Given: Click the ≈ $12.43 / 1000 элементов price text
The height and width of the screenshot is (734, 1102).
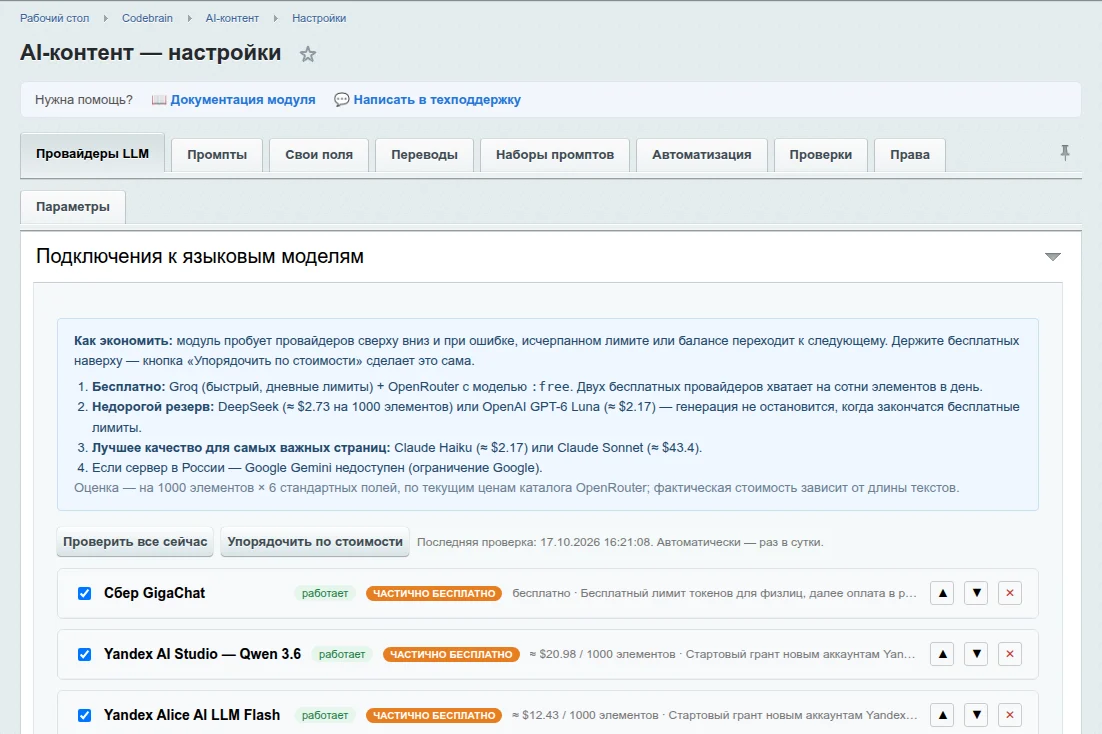Looking at the screenshot, I should [x=585, y=716].
